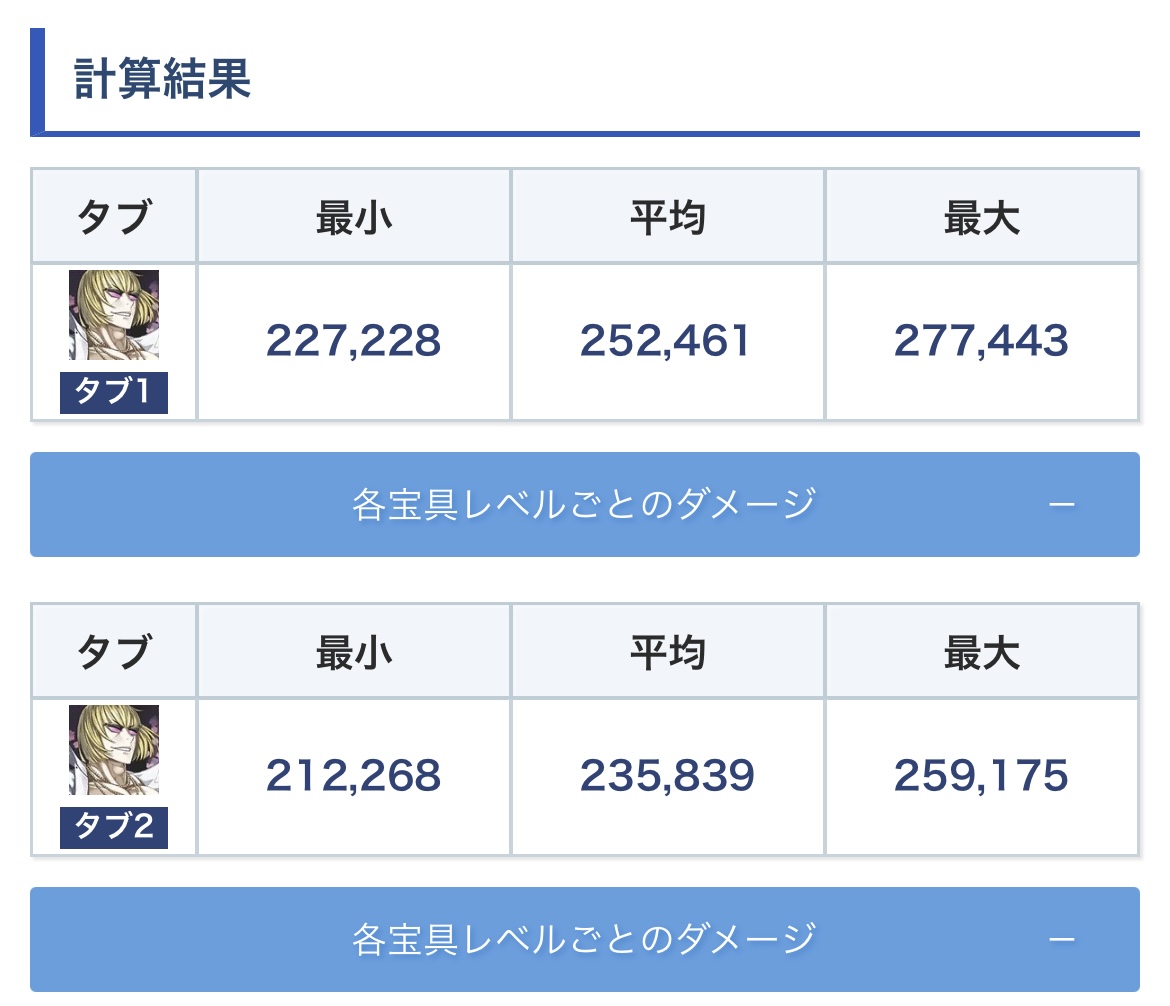Click the 平均 header in タブ1 table
The height and width of the screenshot is (1006, 1170).
coord(668,218)
